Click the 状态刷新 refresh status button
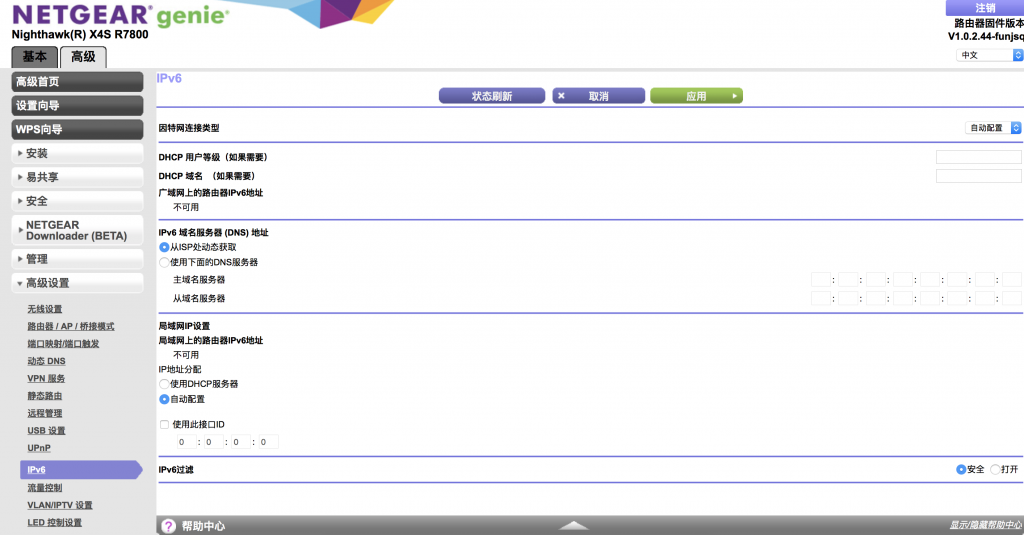This screenshot has width=1024, height=535. 491,96
